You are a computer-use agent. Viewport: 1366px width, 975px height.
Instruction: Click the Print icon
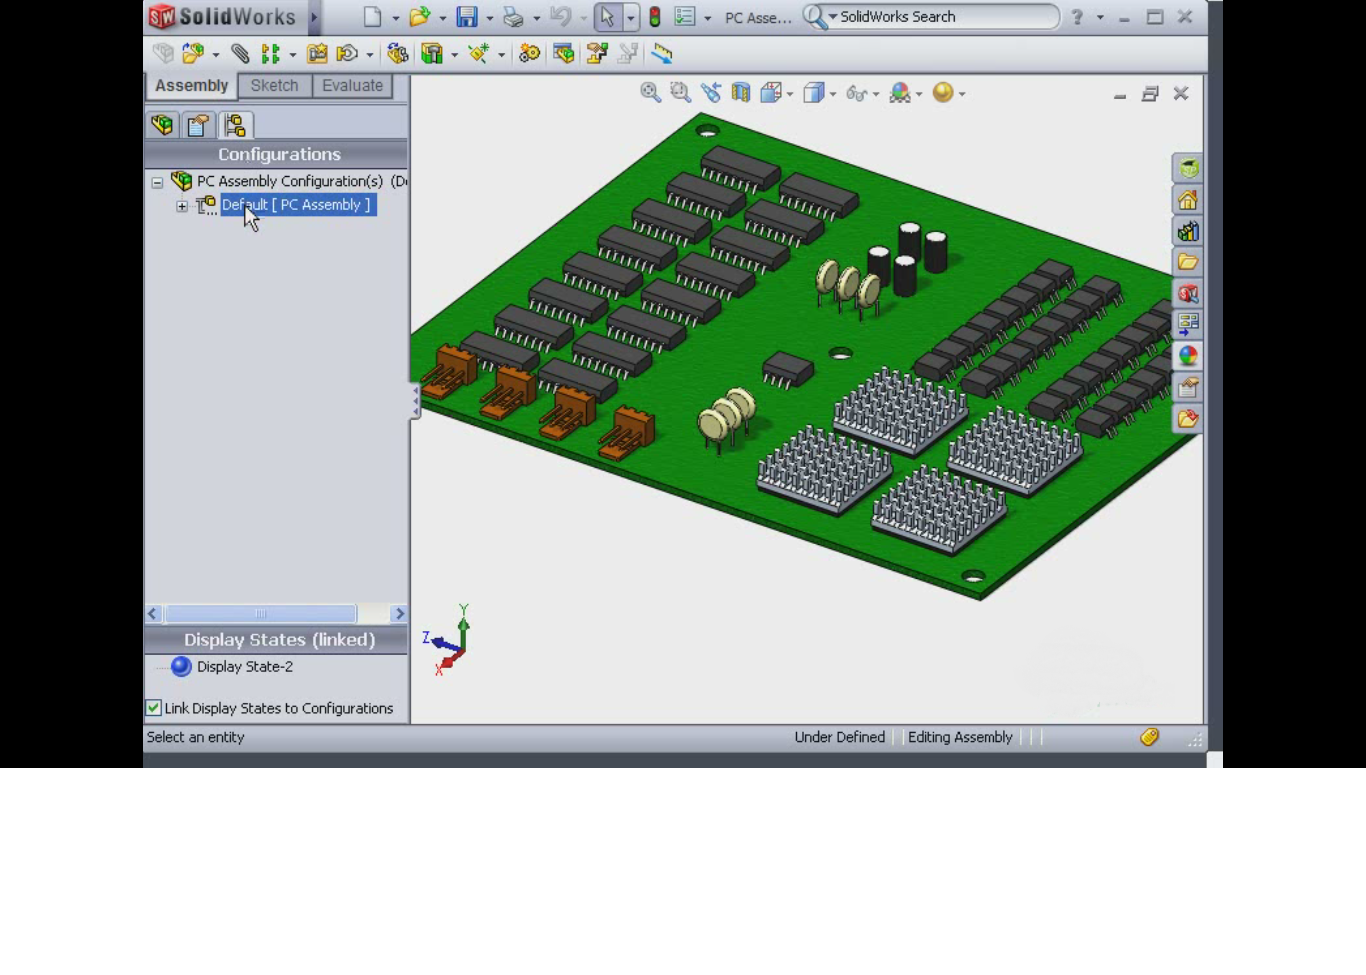pyautogui.click(x=514, y=17)
